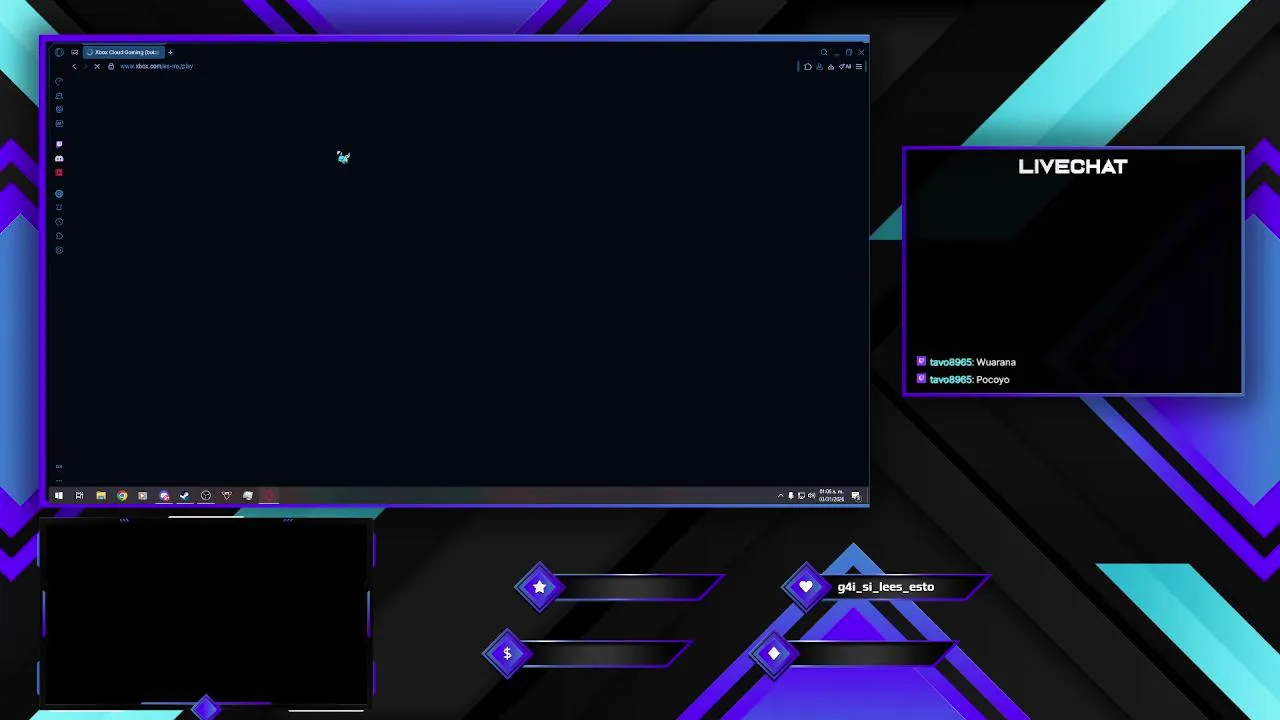The width and height of the screenshot is (1280, 720).
Task: Select the Xbox Cloud Gaming tab
Action: coord(123,52)
